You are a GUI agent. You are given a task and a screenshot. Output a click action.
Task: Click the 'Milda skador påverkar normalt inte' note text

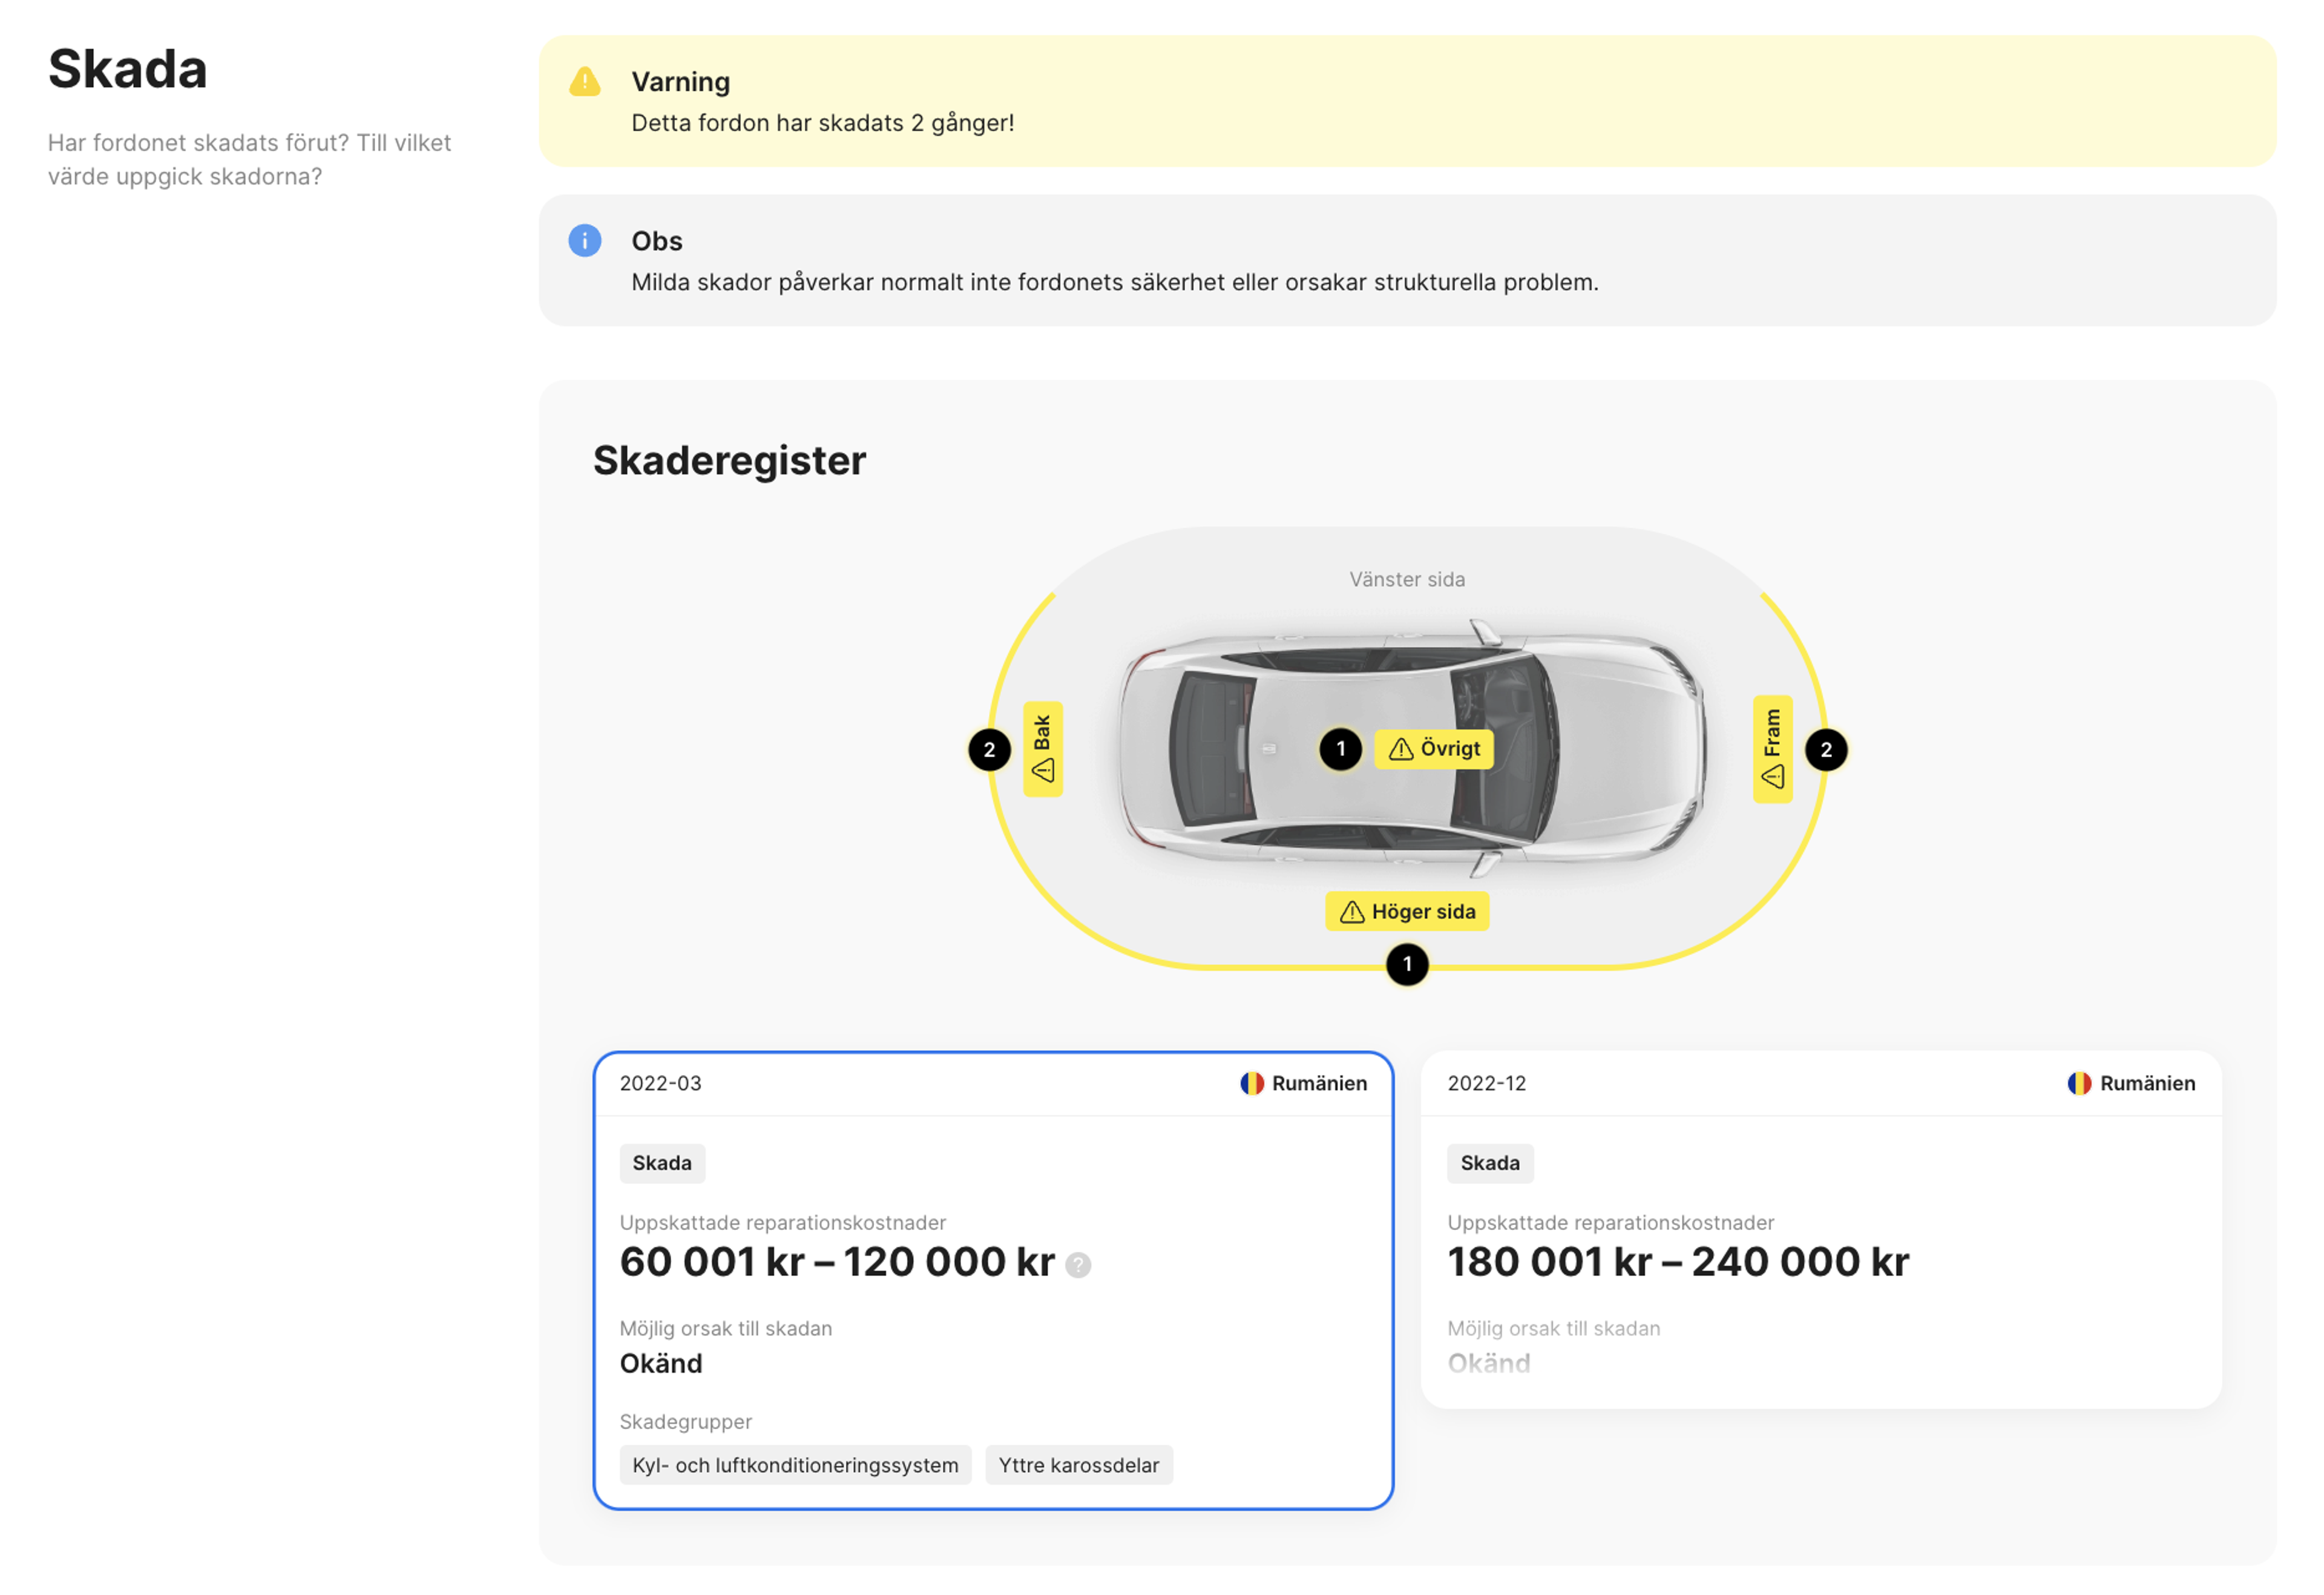[1115, 283]
